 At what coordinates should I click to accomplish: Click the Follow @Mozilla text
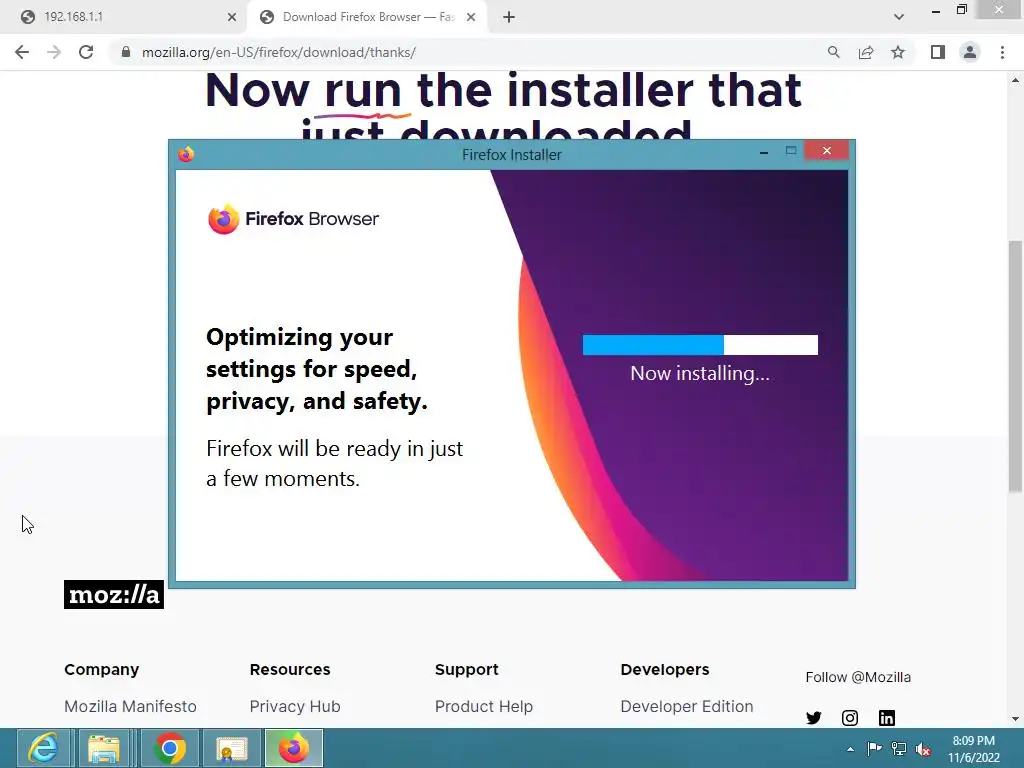tap(858, 677)
